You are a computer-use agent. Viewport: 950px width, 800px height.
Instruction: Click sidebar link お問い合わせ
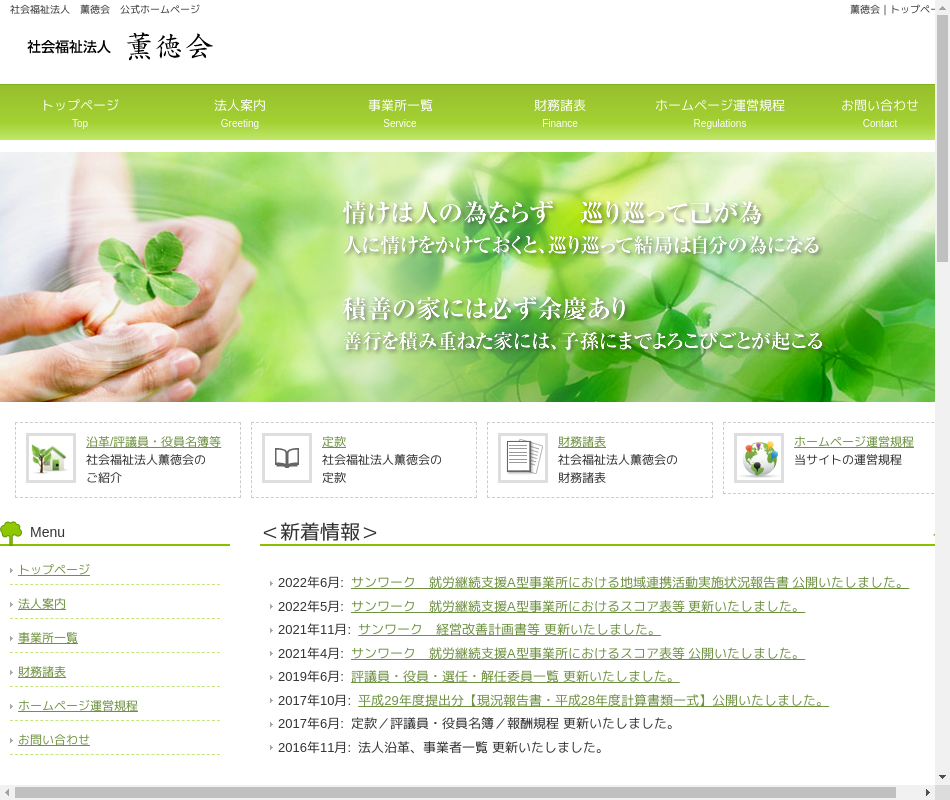tap(54, 739)
